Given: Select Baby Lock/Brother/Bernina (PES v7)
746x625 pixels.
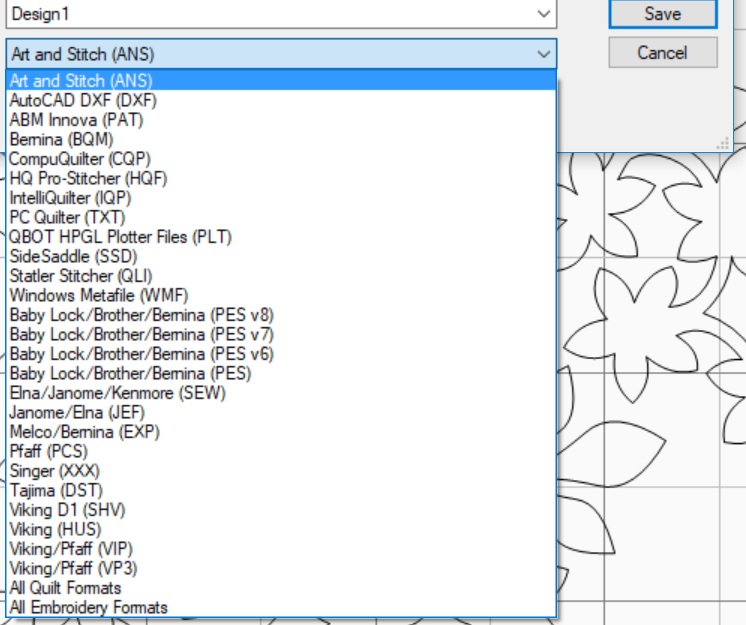Looking at the screenshot, I should coord(281,334).
